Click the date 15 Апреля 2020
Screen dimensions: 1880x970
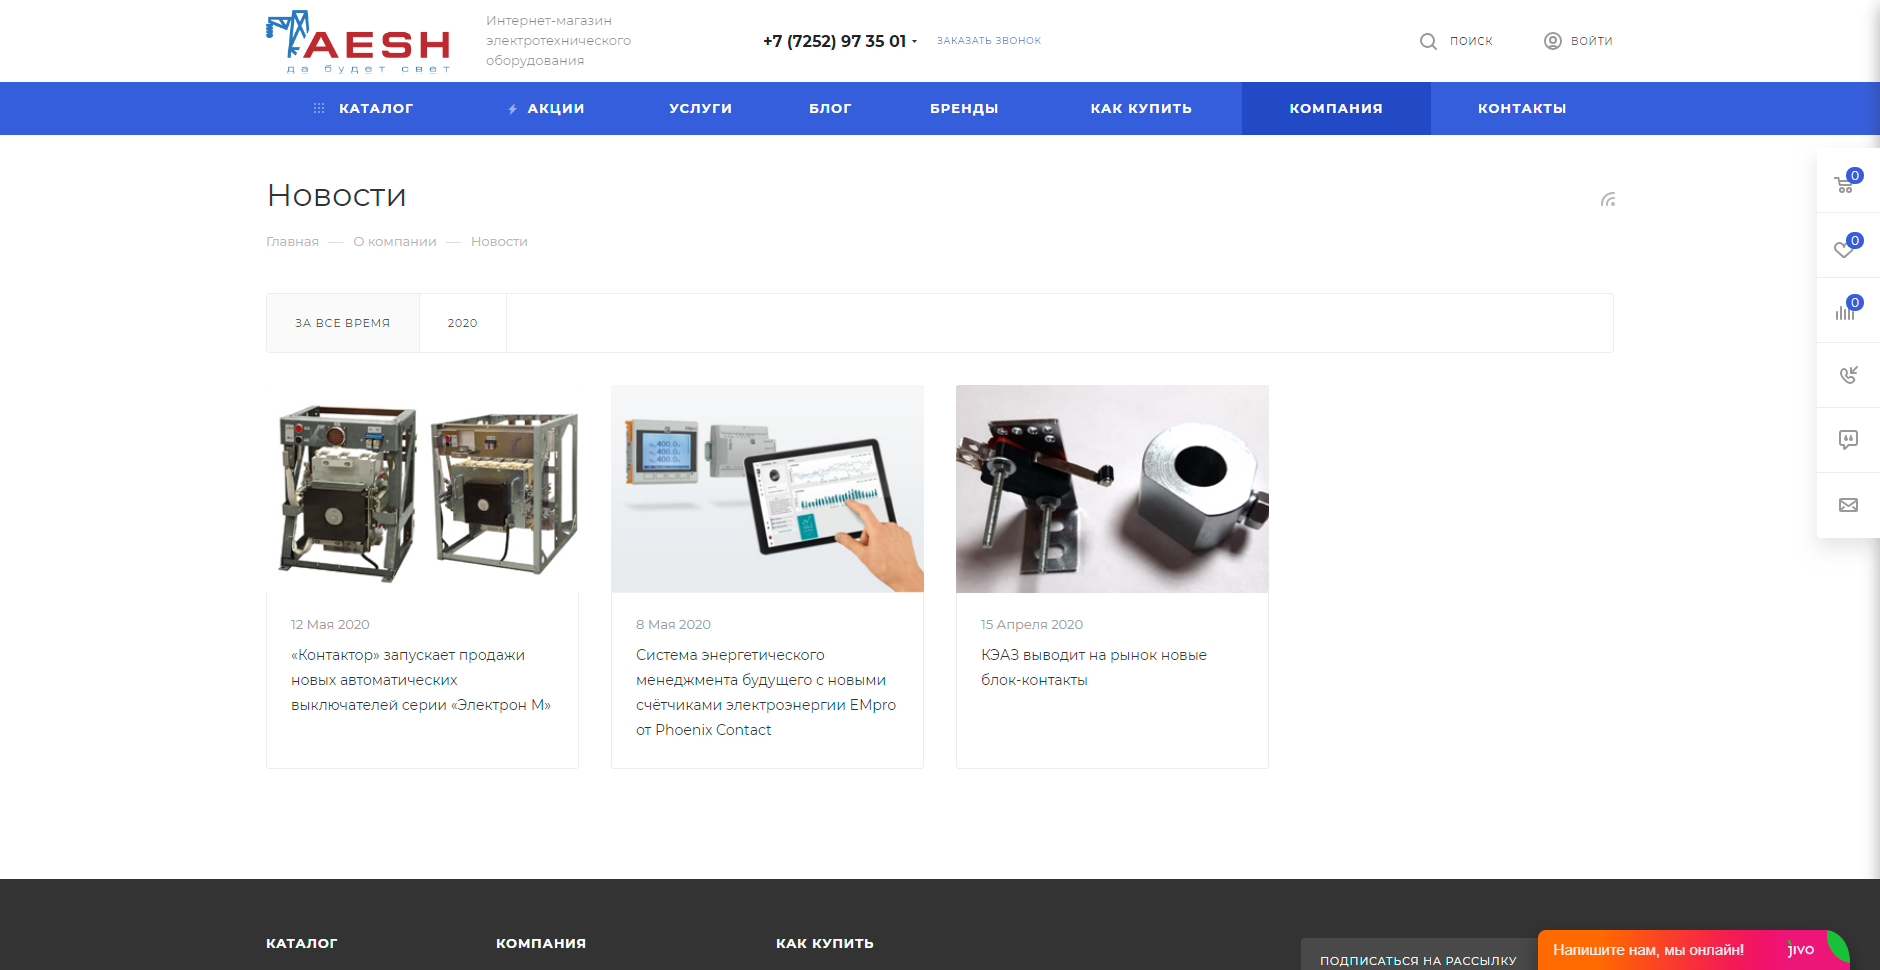click(x=1032, y=625)
